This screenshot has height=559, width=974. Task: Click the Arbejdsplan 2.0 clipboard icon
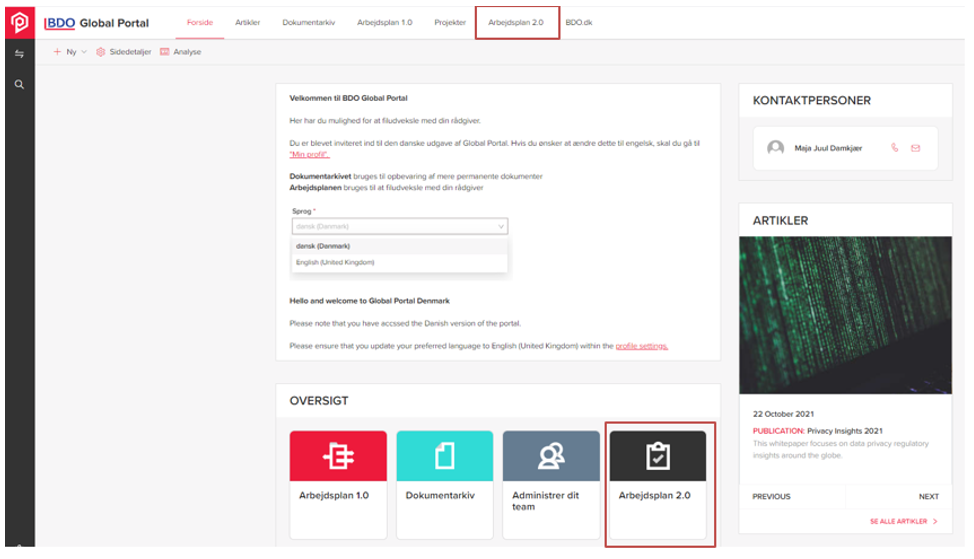658,456
